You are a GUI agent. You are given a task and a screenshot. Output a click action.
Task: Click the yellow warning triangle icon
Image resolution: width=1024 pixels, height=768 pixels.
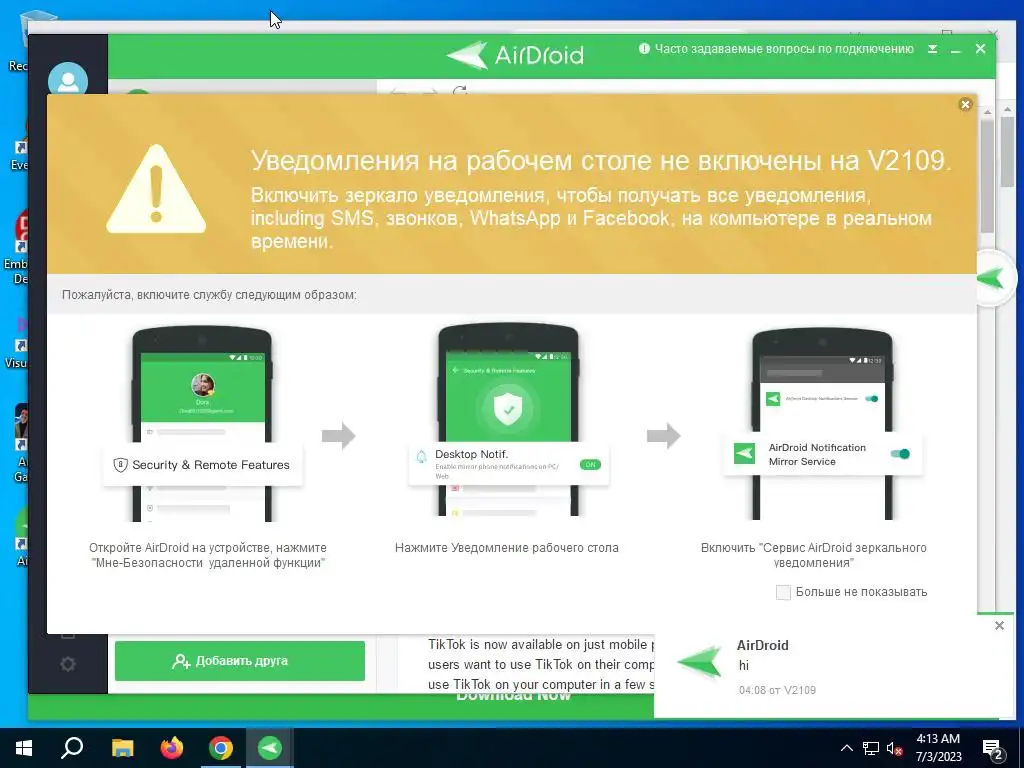coord(156,189)
